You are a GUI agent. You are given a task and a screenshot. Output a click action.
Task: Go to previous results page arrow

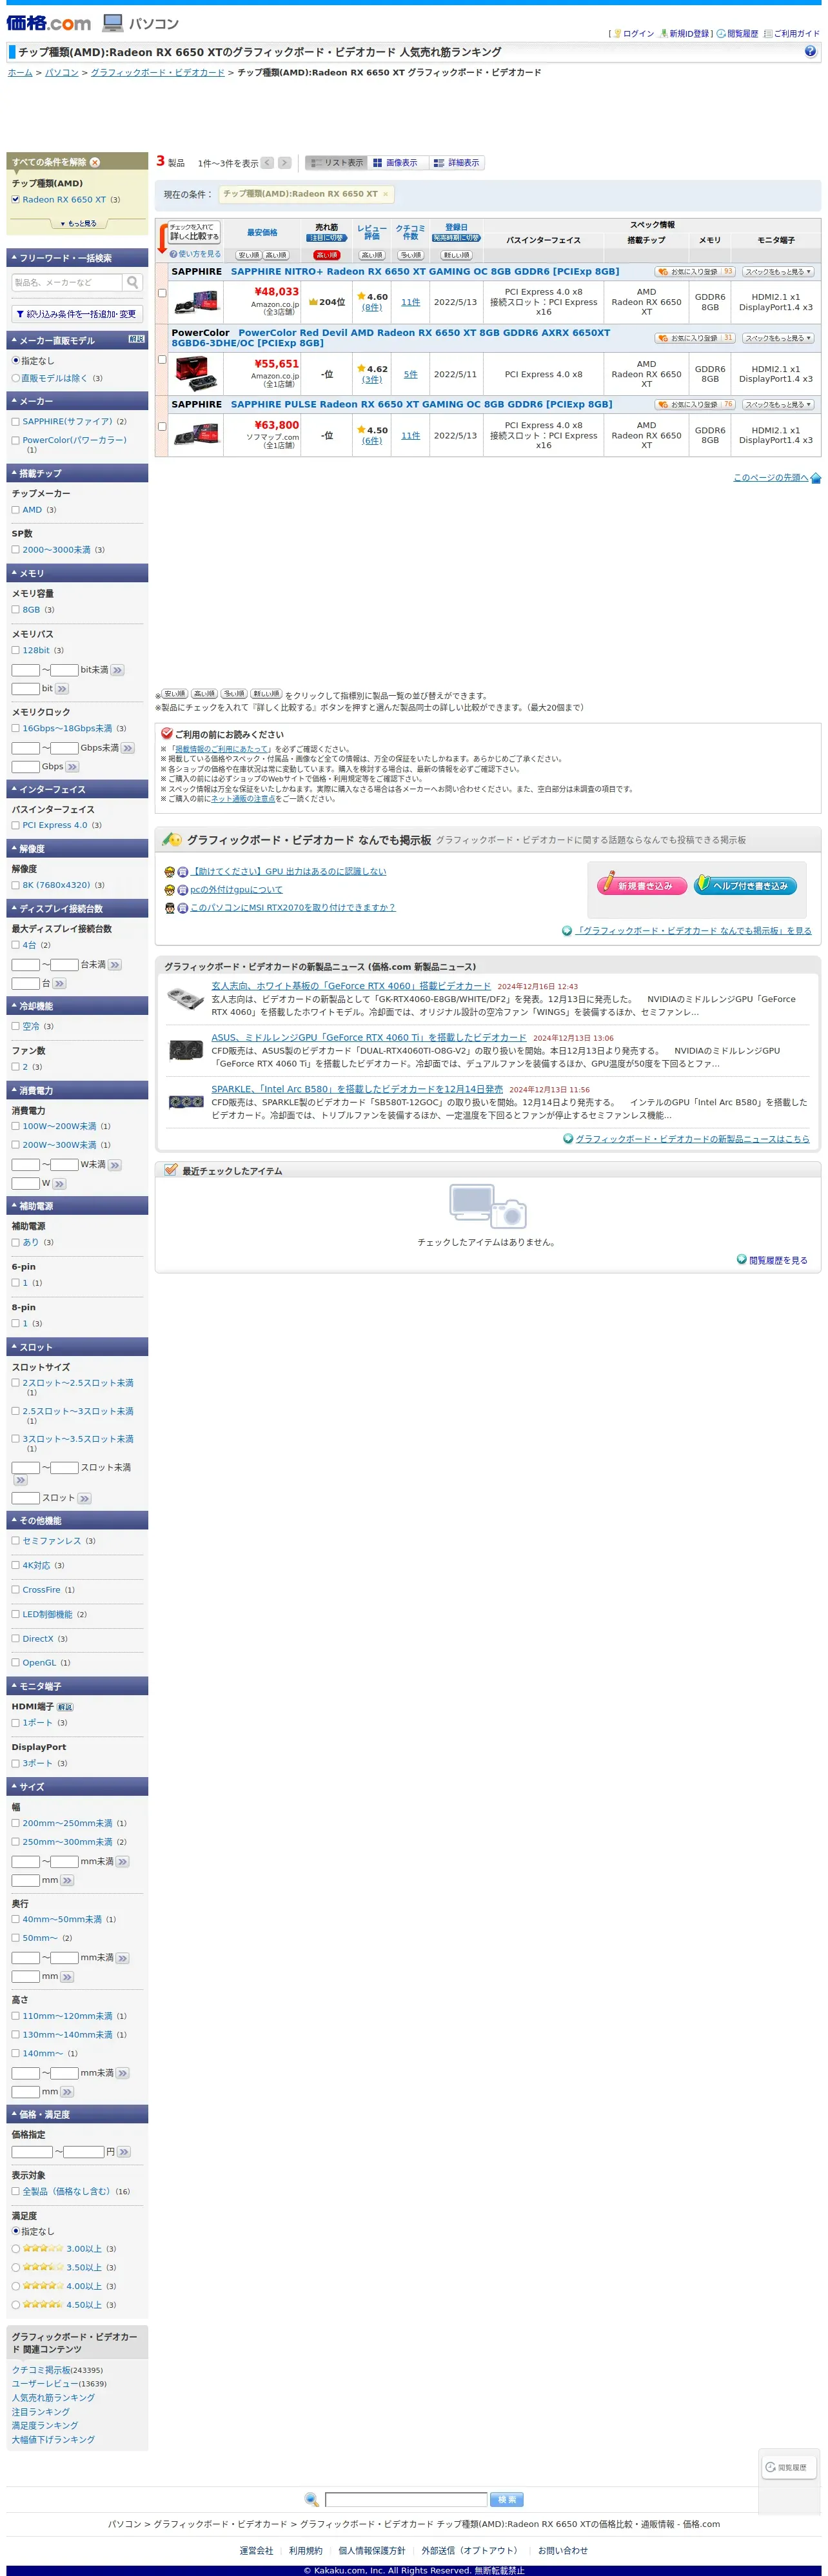pos(267,162)
